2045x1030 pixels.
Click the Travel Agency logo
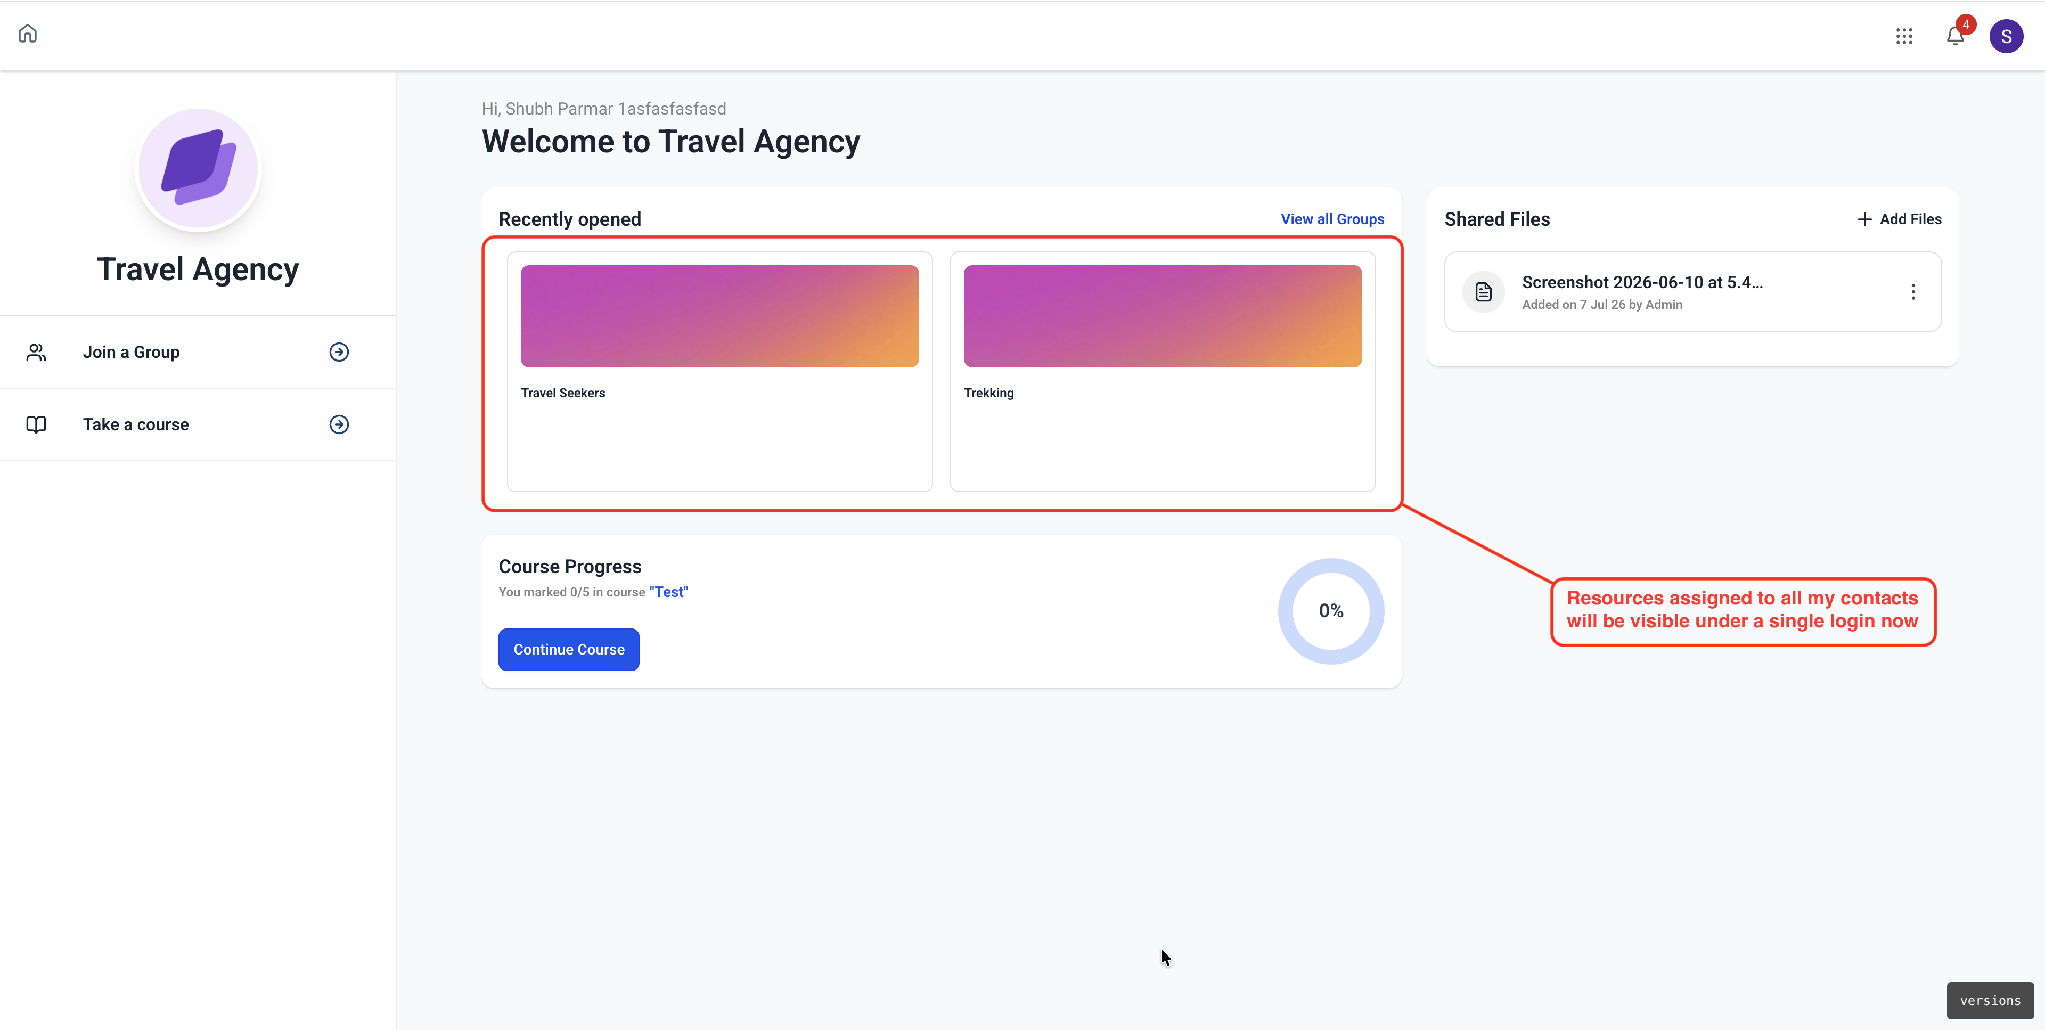[x=198, y=170]
